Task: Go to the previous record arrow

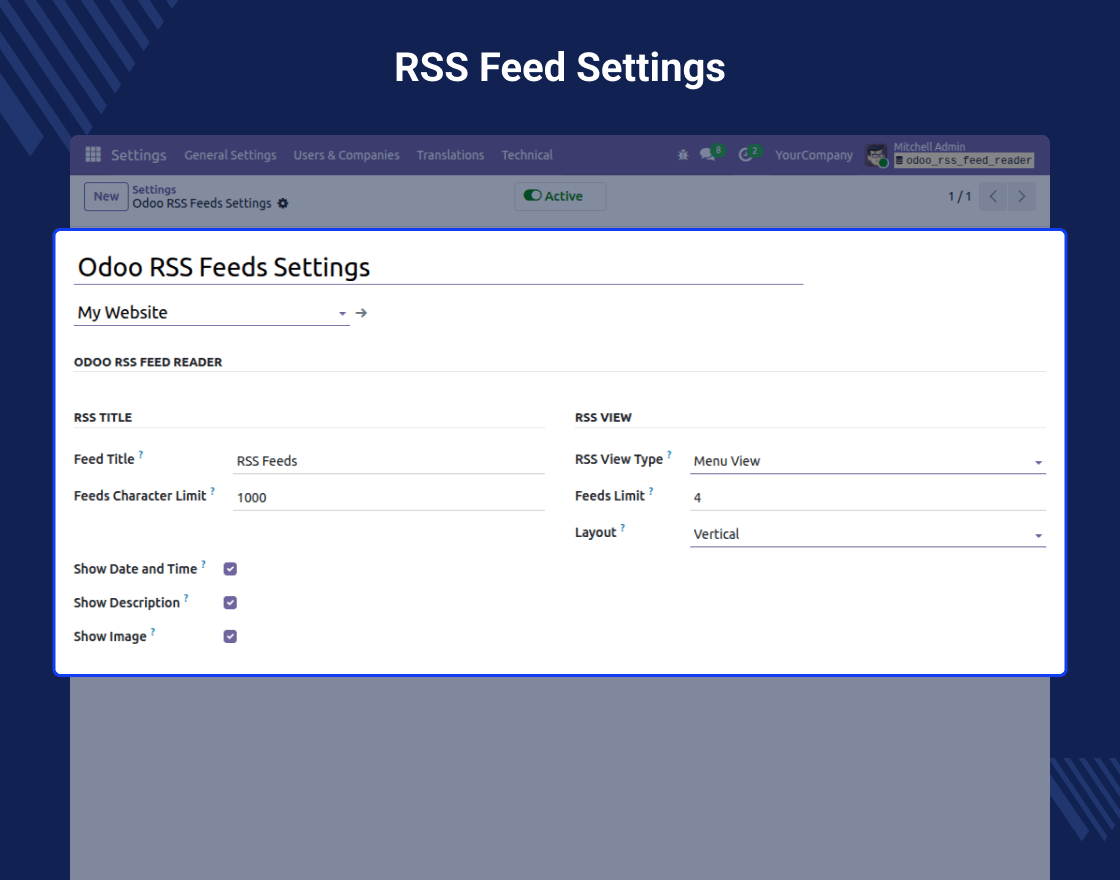Action: [x=993, y=196]
